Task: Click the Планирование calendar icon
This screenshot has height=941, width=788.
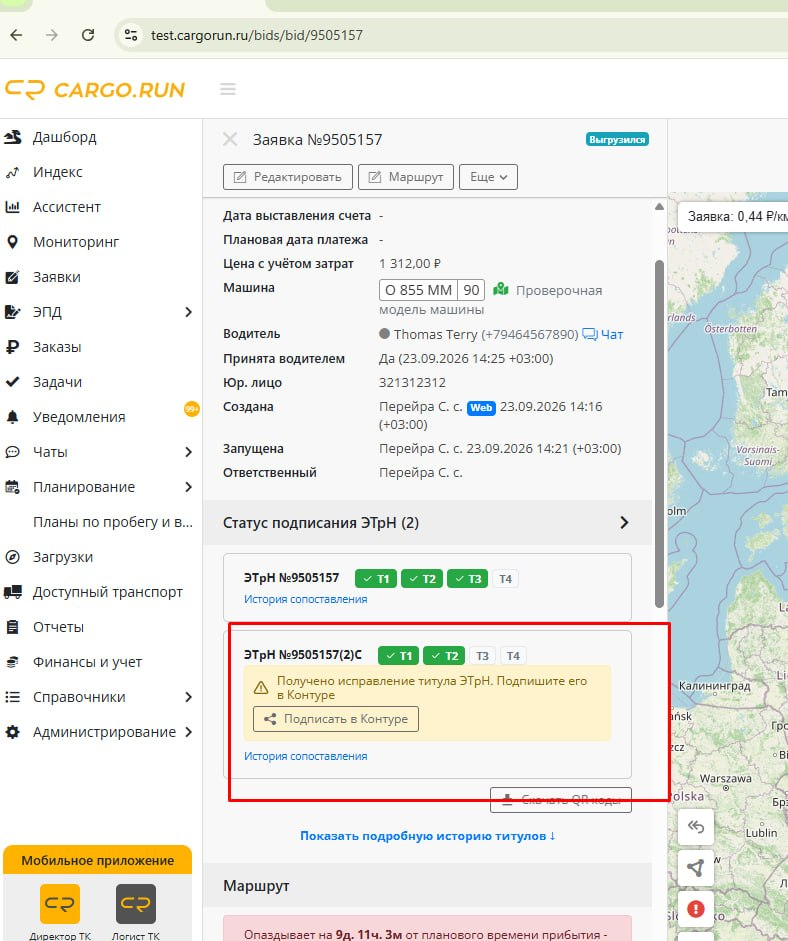Action: [x=13, y=487]
